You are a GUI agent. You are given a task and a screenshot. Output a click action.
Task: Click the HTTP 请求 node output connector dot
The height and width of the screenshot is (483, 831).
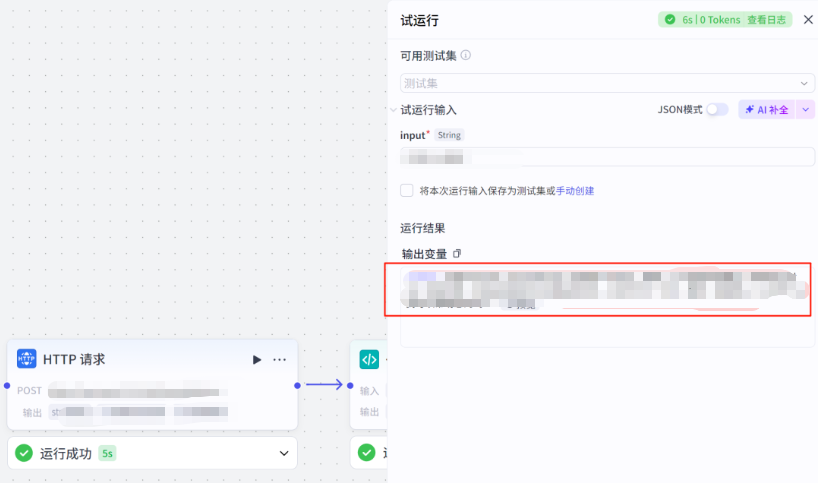pos(297,385)
